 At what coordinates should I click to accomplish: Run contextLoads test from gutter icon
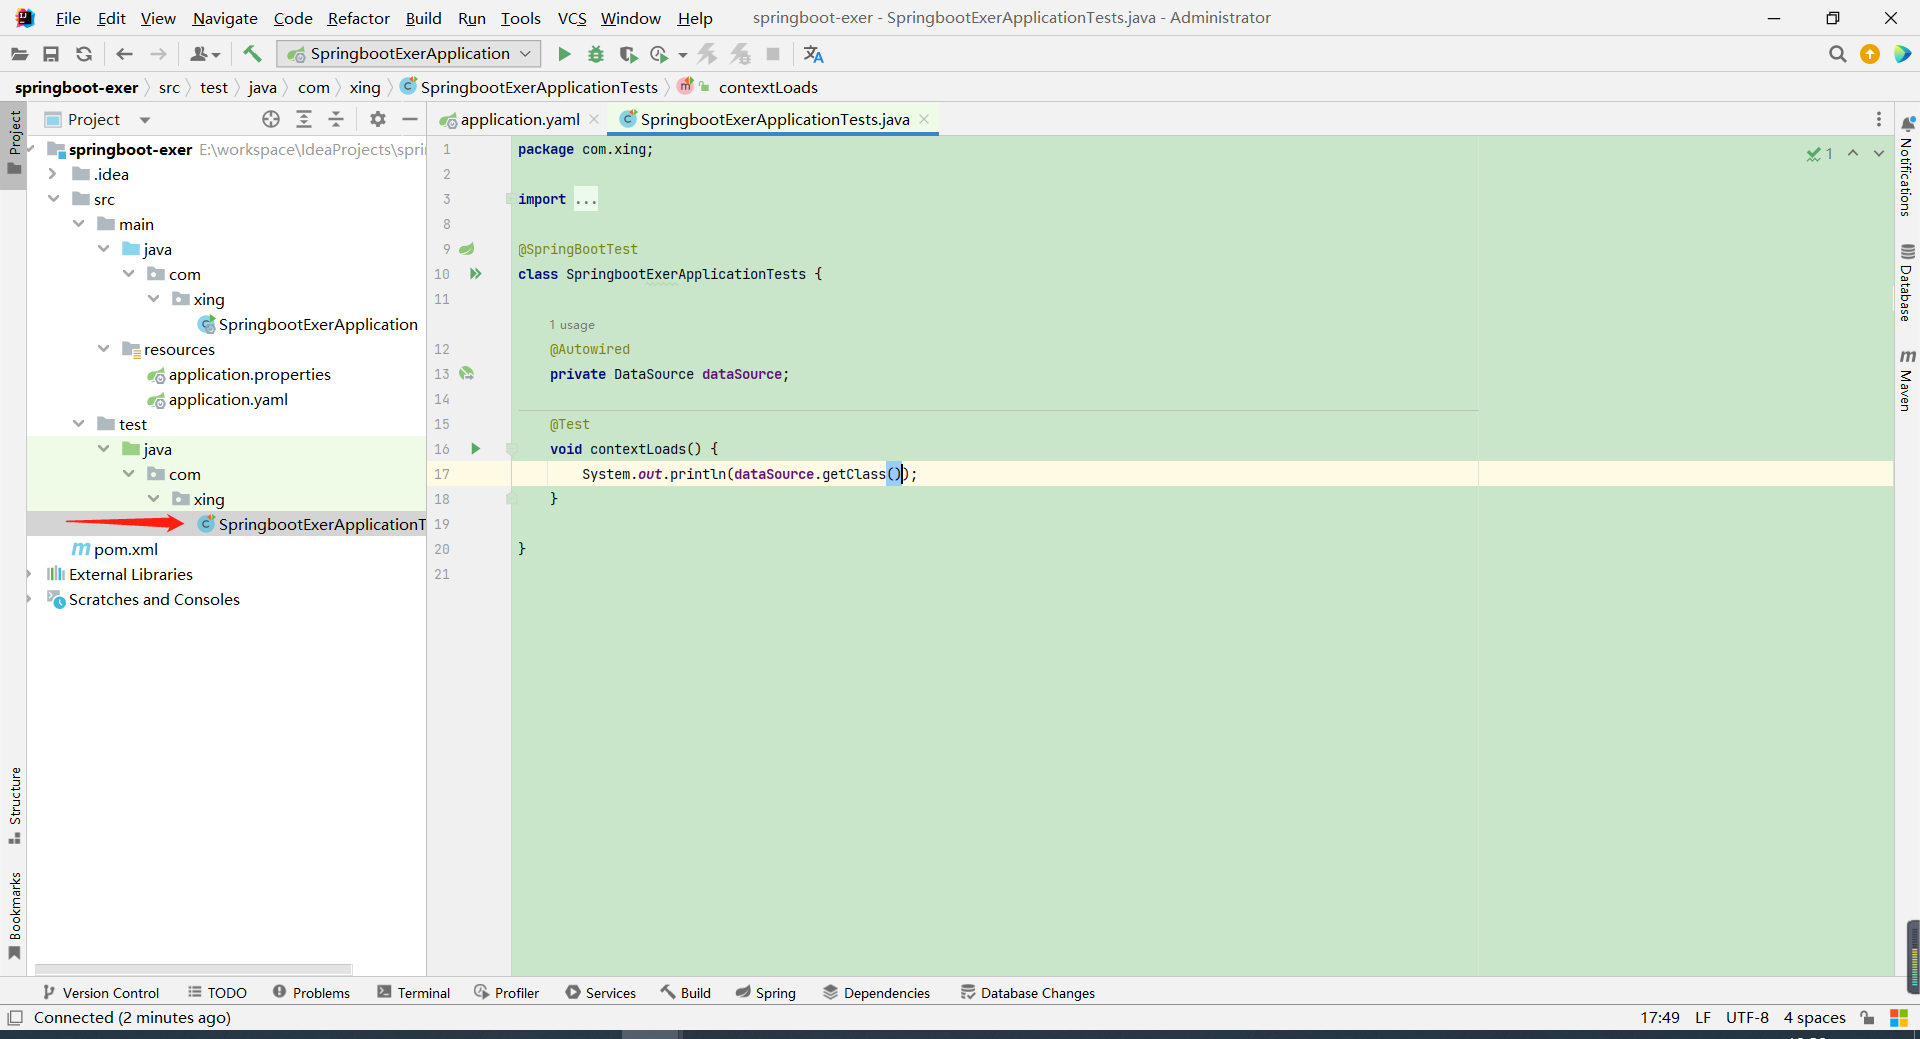tap(475, 449)
